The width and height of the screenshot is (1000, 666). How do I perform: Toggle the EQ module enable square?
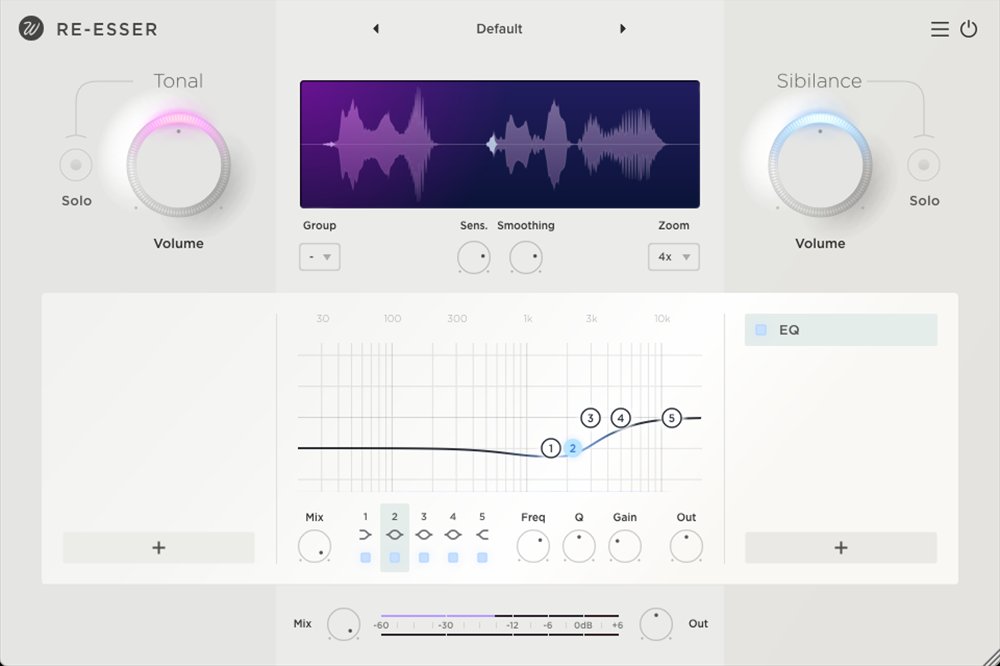tap(761, 330)
